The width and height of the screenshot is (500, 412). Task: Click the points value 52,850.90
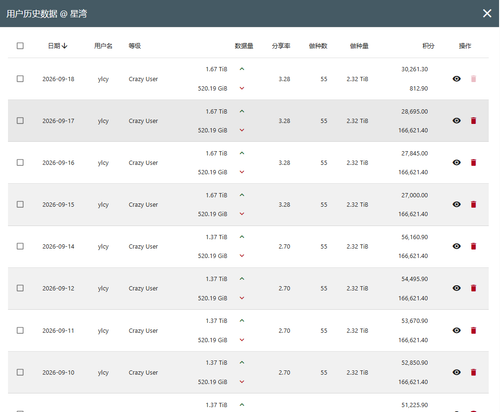pyautogui.click(x=415, y=362)
